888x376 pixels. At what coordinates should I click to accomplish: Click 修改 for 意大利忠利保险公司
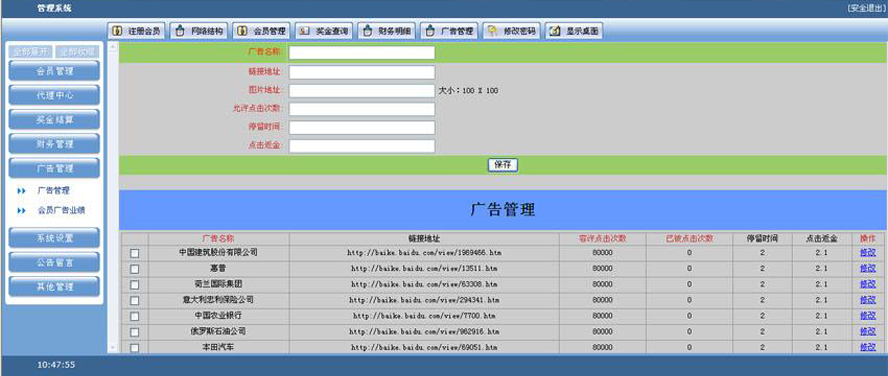[867, 300]
